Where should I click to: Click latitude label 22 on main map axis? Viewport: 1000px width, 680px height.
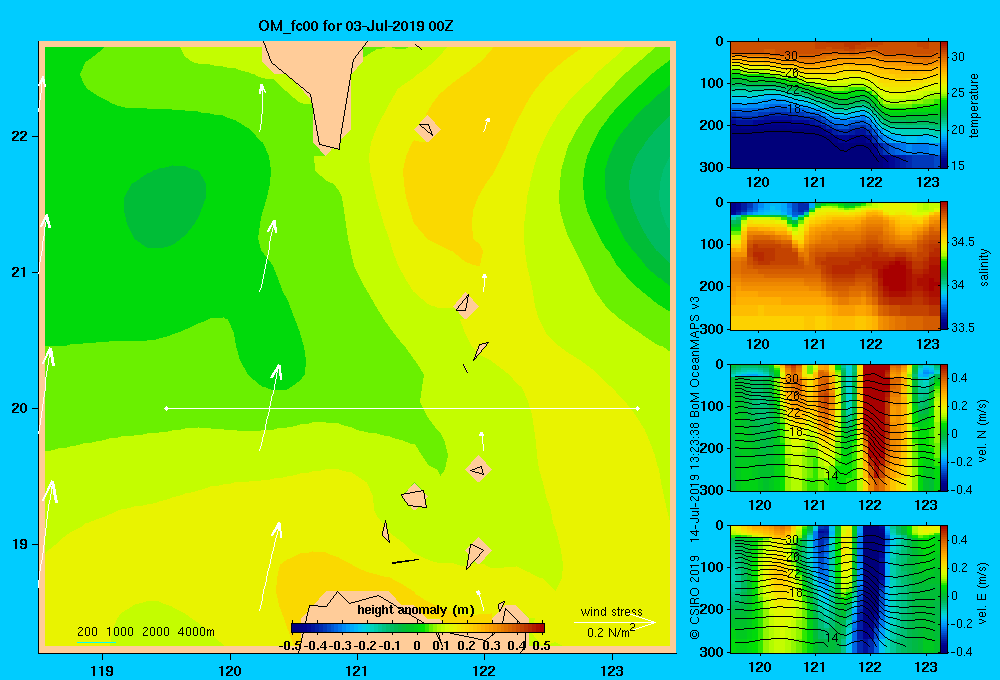point(20,137)
